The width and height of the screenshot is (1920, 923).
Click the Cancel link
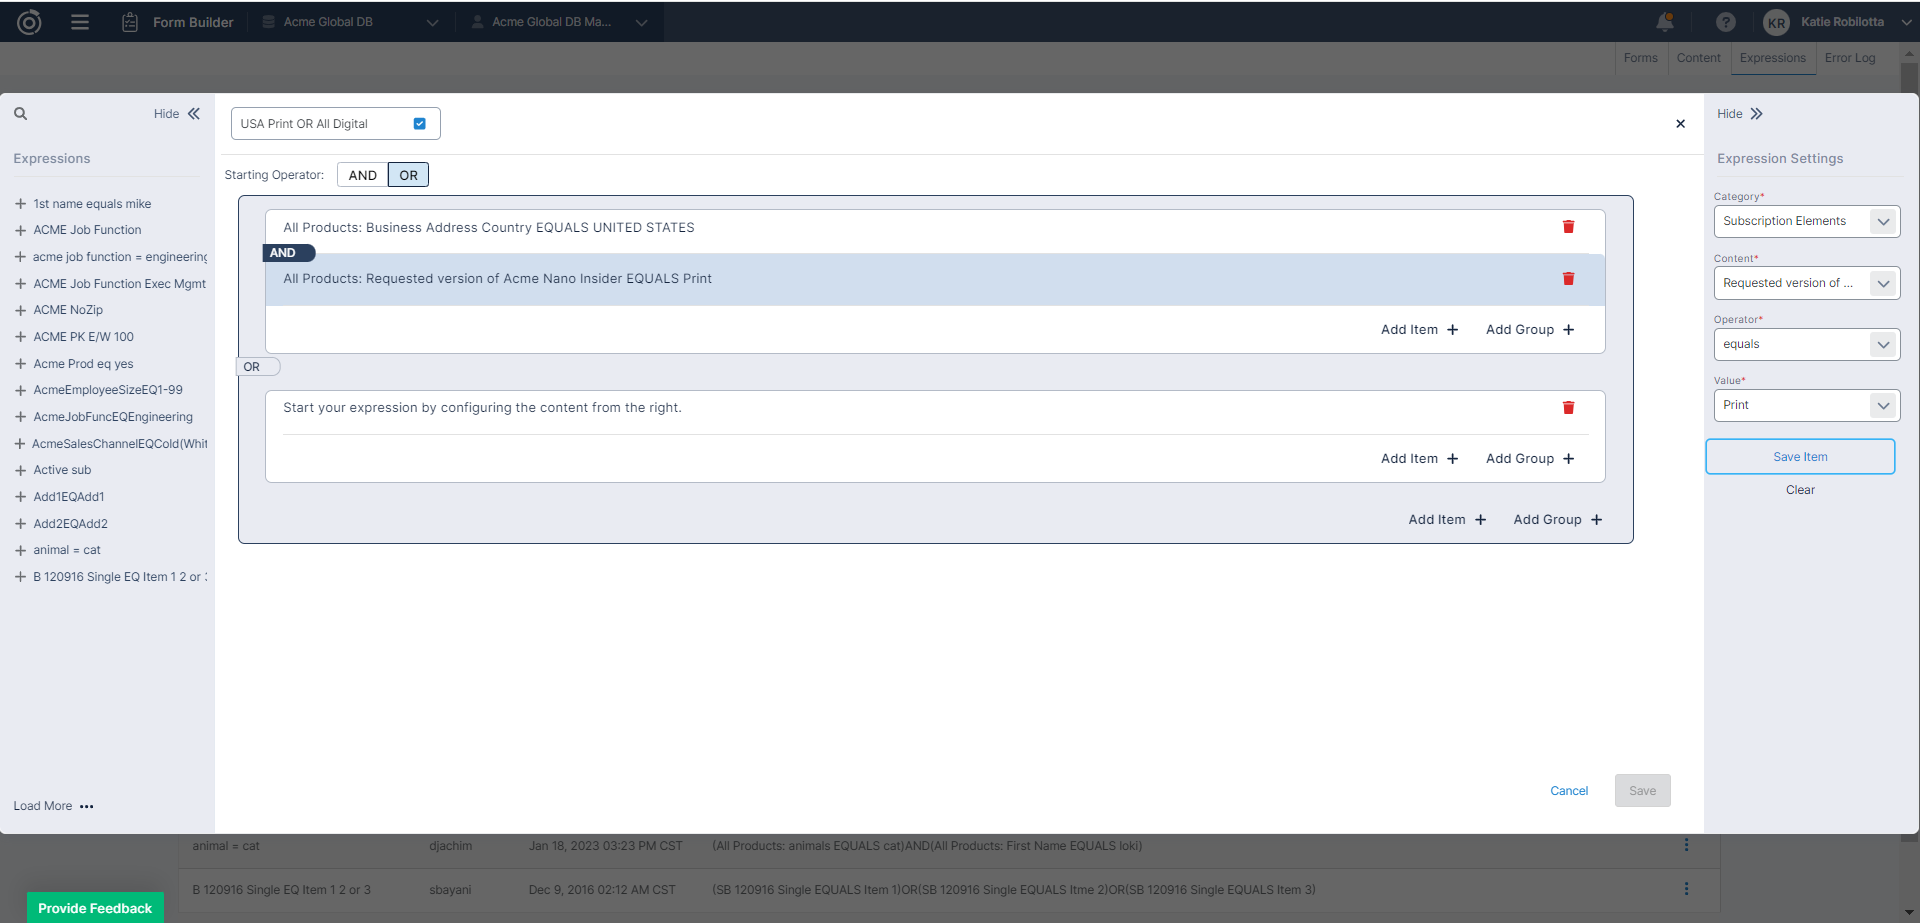coord(1568,791)
